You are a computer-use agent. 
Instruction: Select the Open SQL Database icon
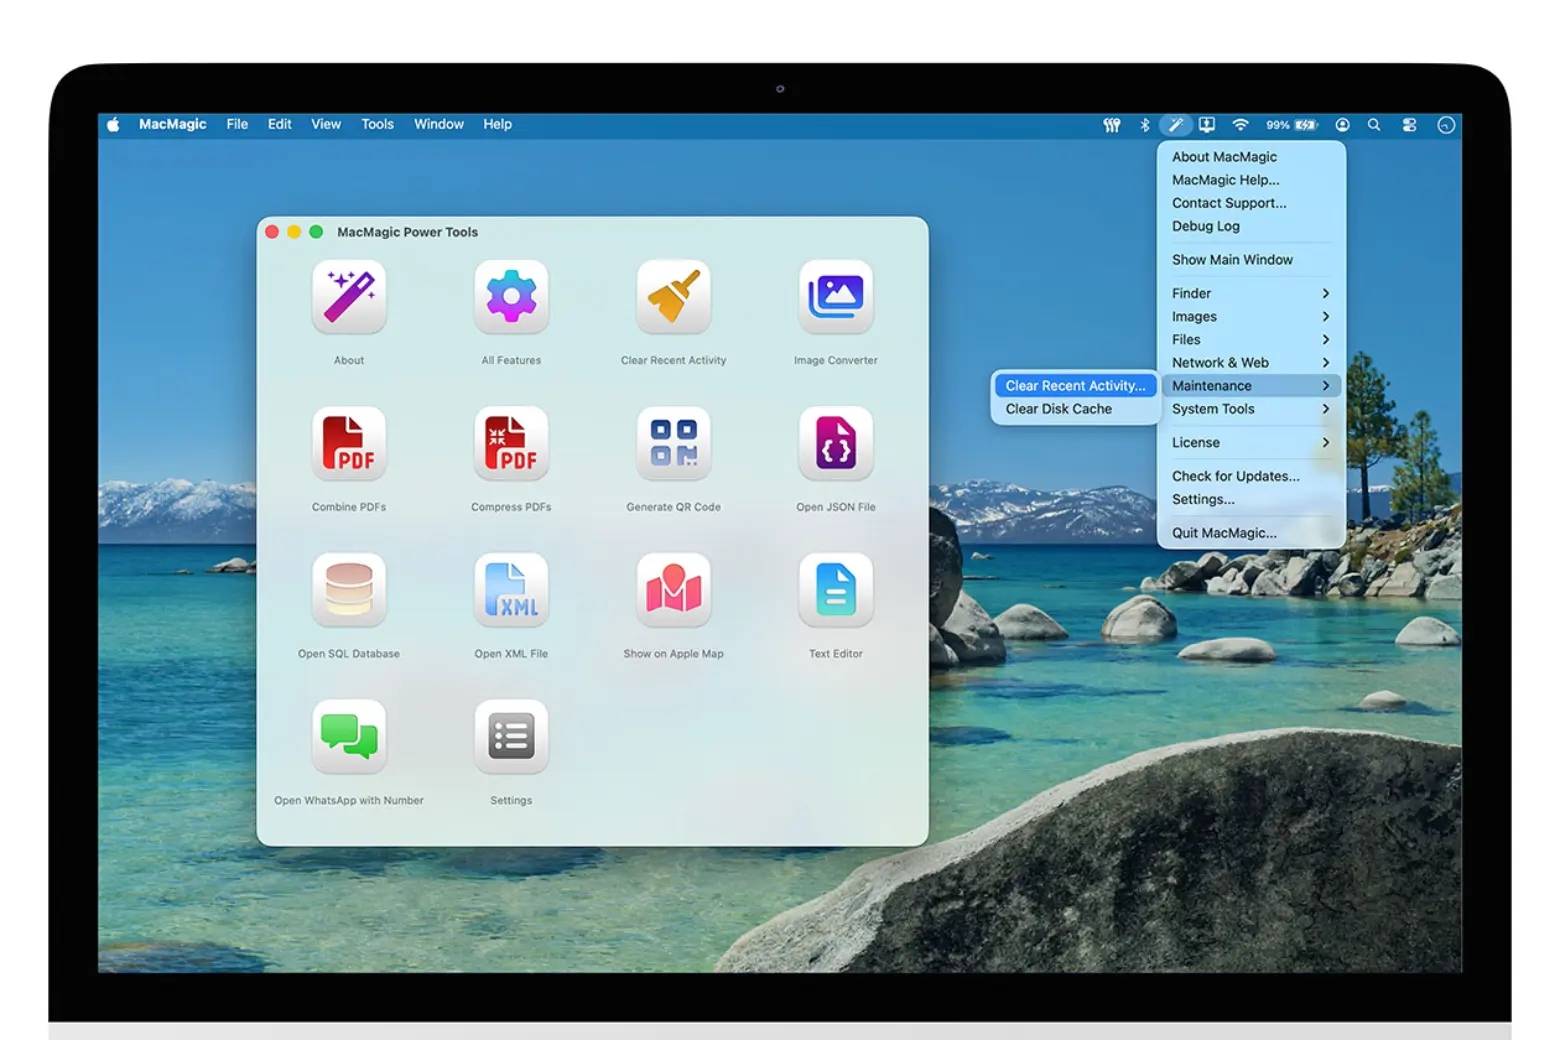(x=348, y=589)
